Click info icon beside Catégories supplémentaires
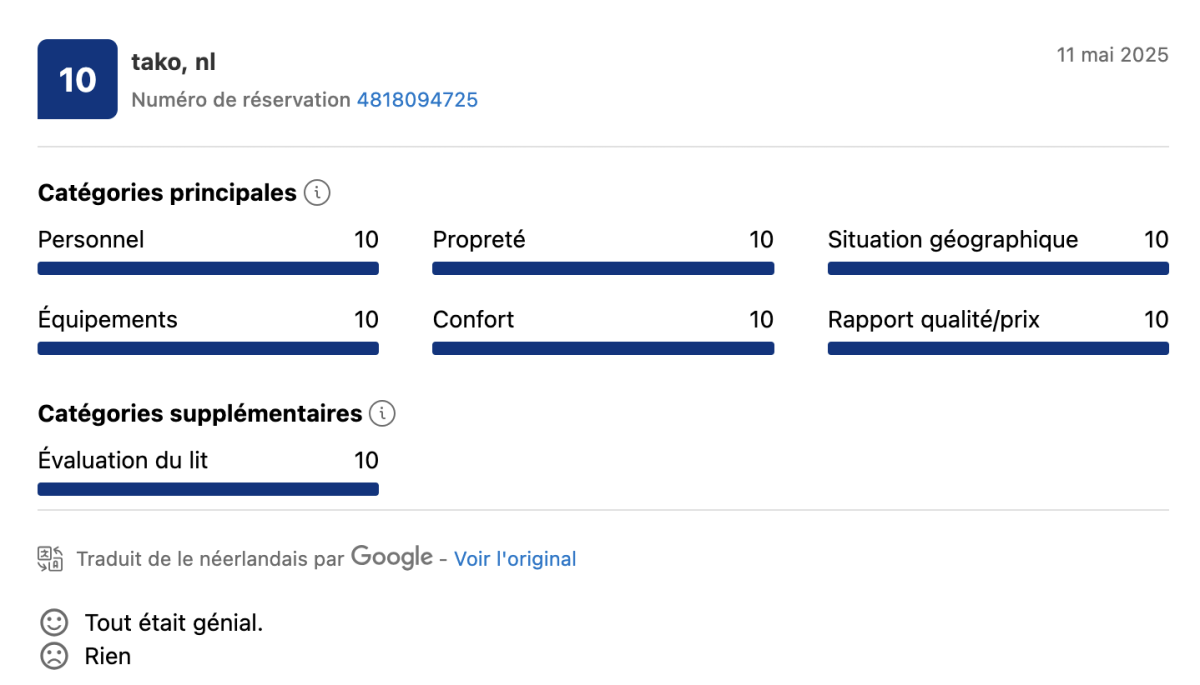The width and height of the screenshot is (1200, 685). coord(382,413)
